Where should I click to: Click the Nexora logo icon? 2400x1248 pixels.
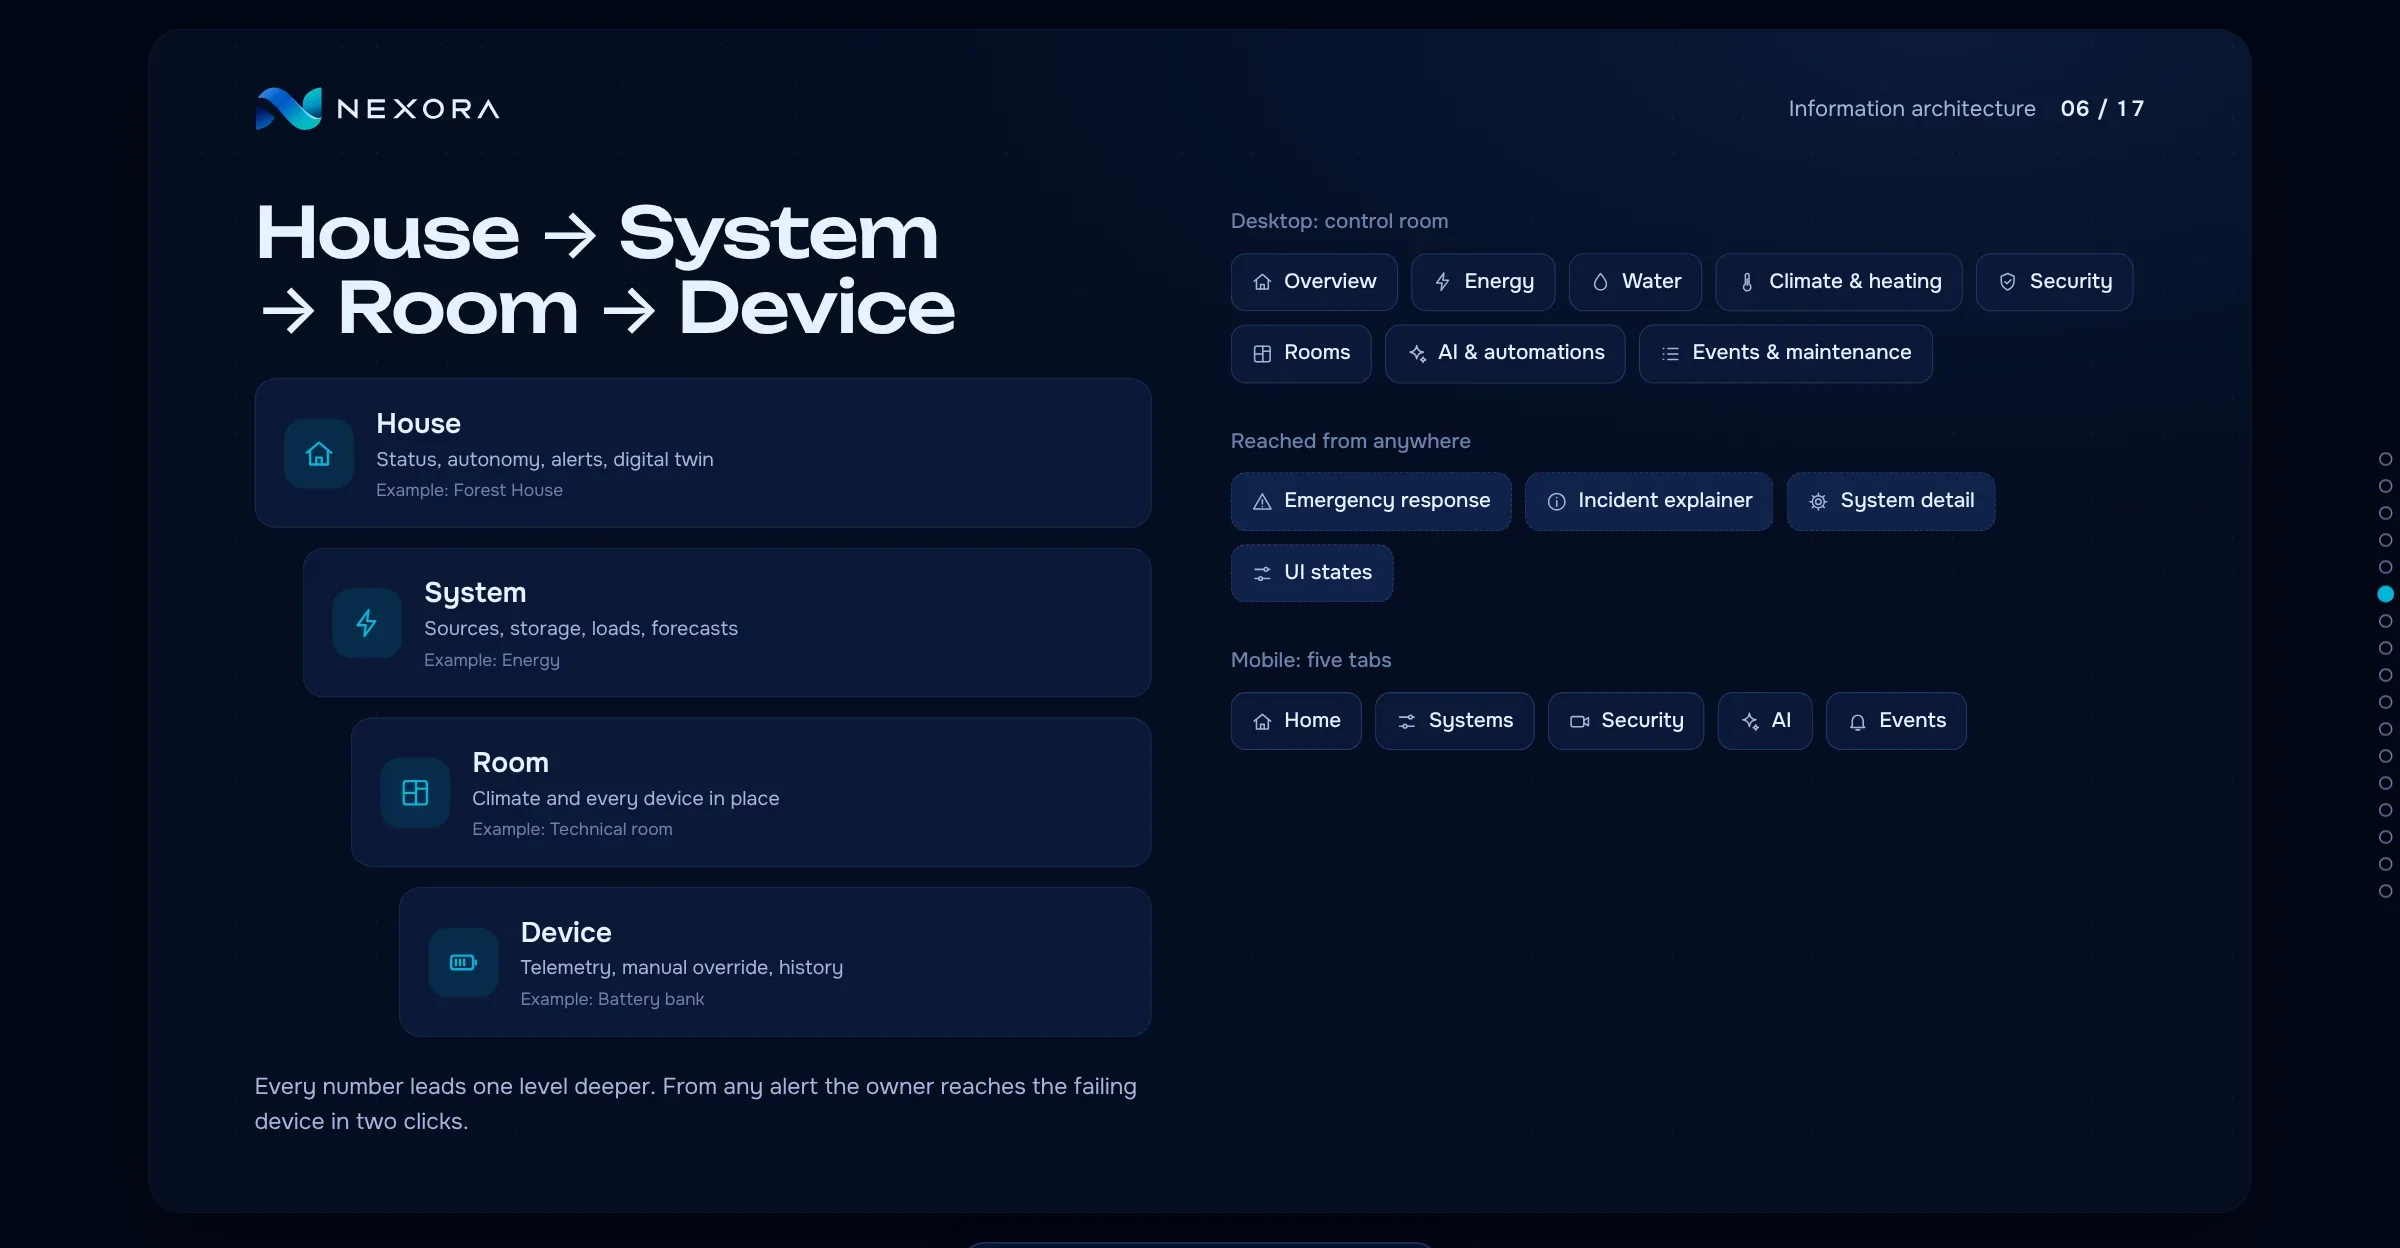coord(289,109)
